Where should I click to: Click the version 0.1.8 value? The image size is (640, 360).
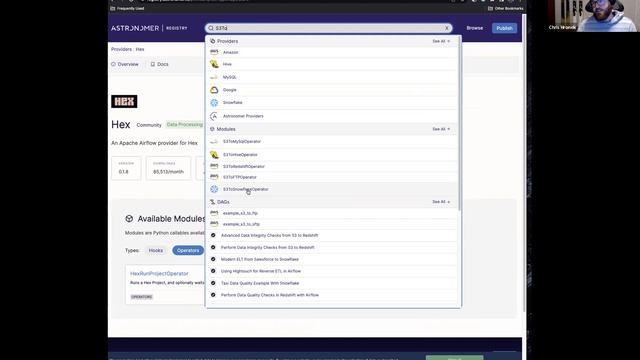pos(124,172)
